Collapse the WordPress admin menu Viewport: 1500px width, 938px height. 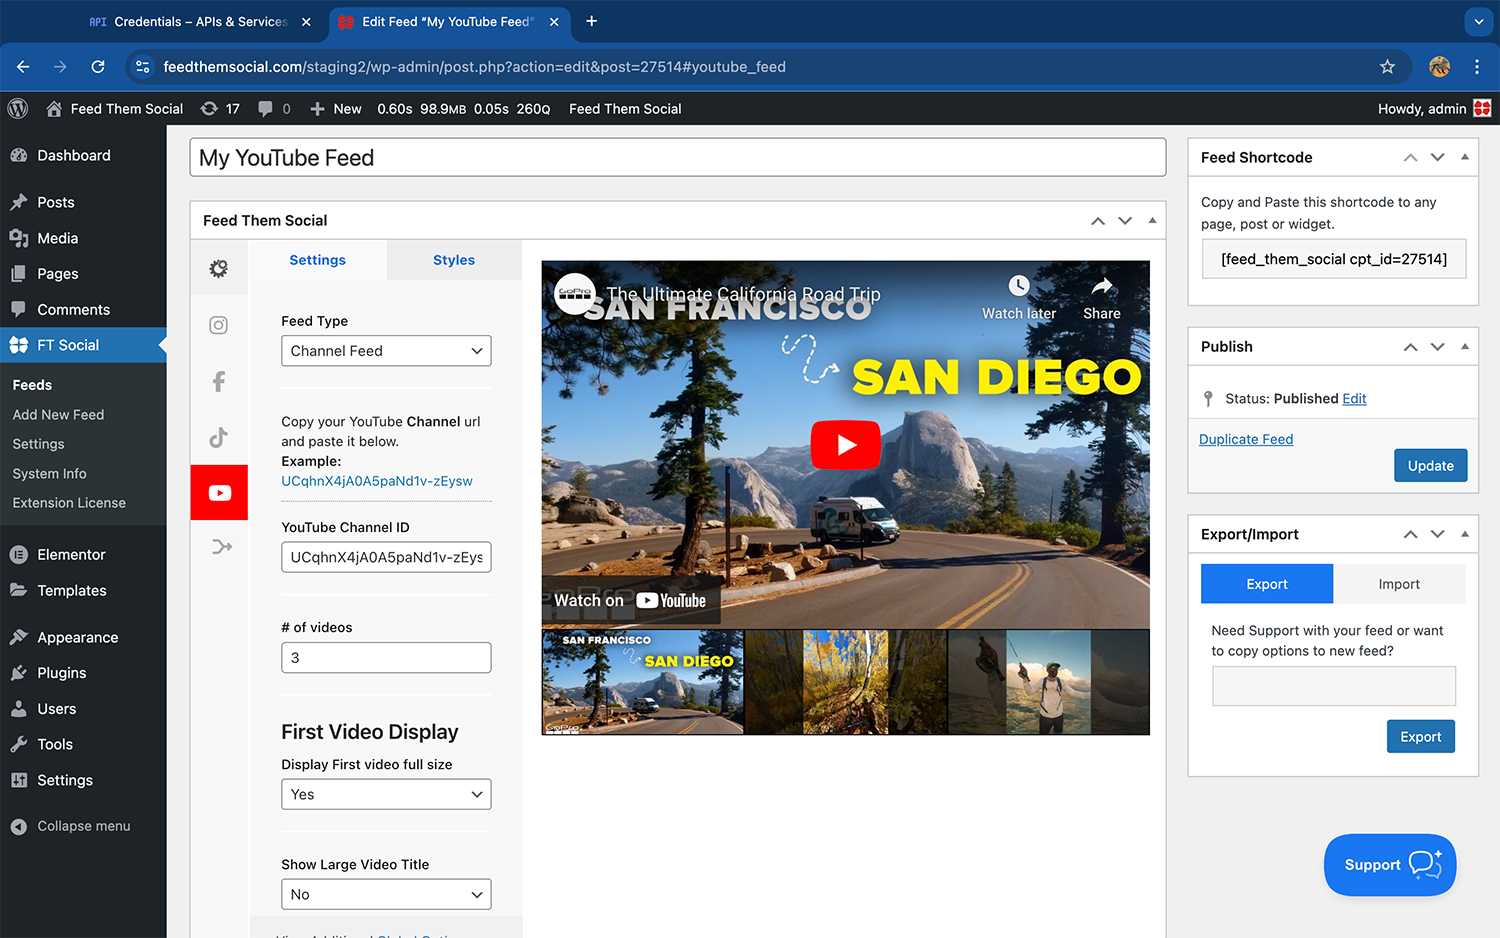pos(83,826)
